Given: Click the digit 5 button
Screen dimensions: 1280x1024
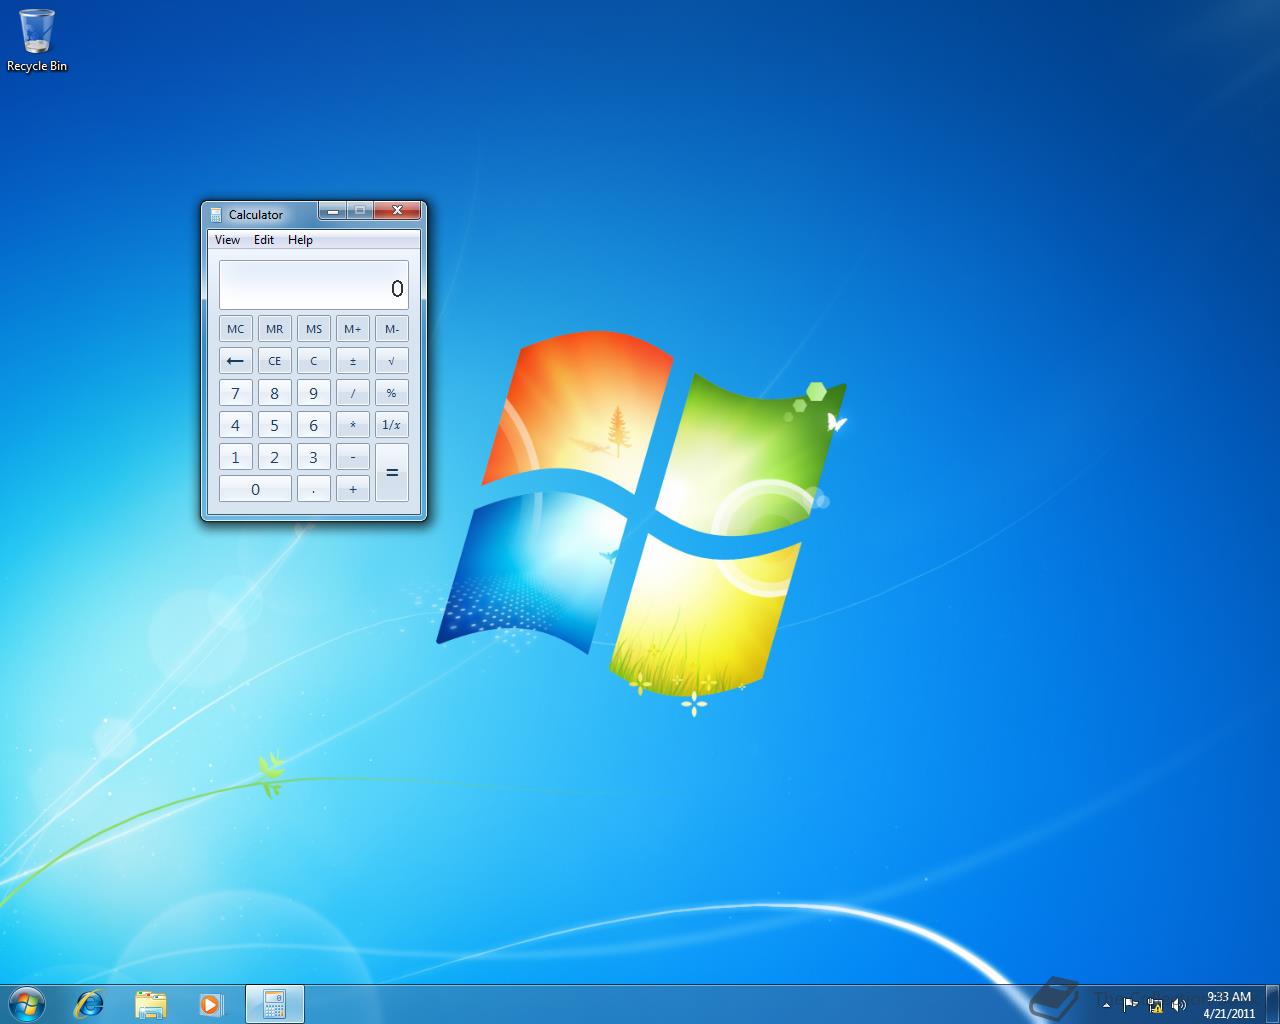Looking at the screenshot, I should (275, 425).
